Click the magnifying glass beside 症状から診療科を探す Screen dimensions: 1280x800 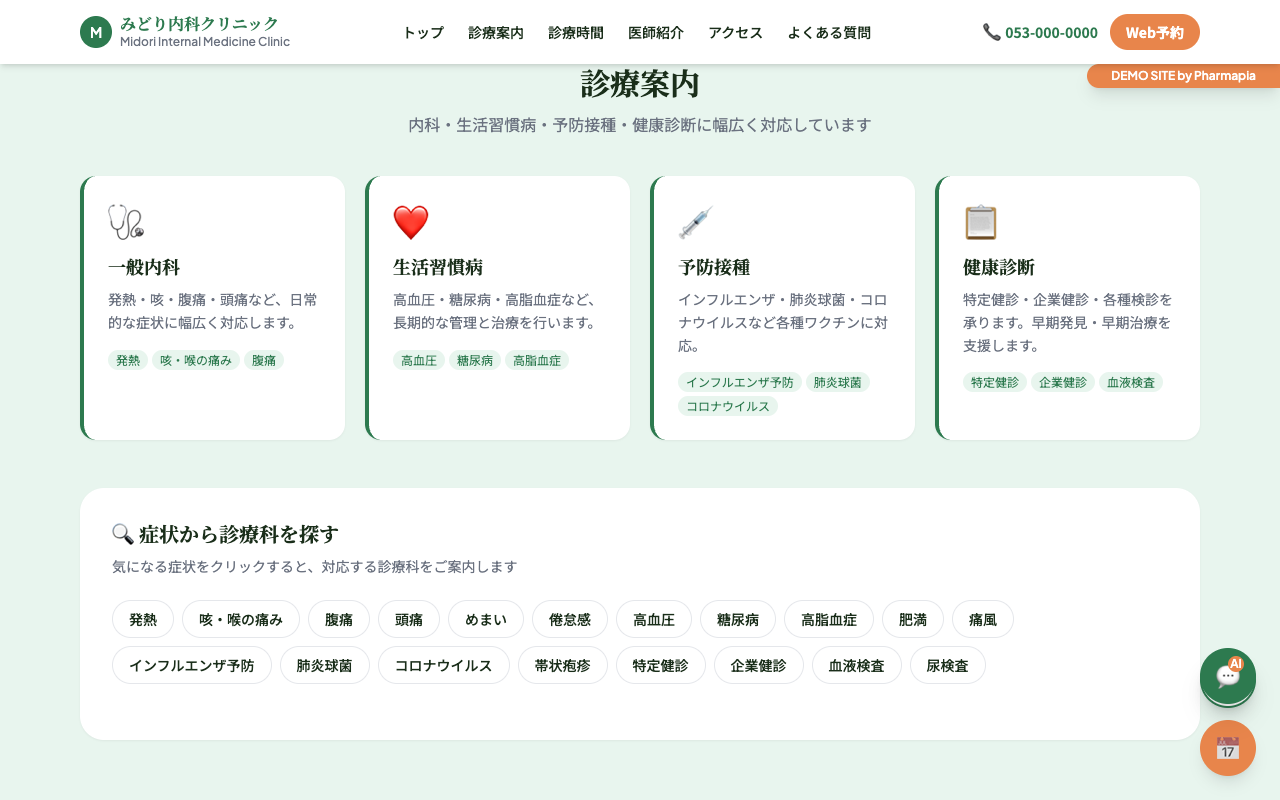(x=121, y=533)
